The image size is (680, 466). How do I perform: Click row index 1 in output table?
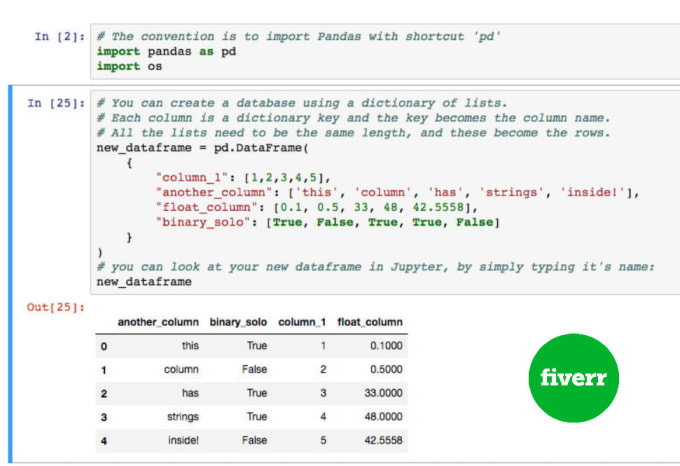coord(104,370)
